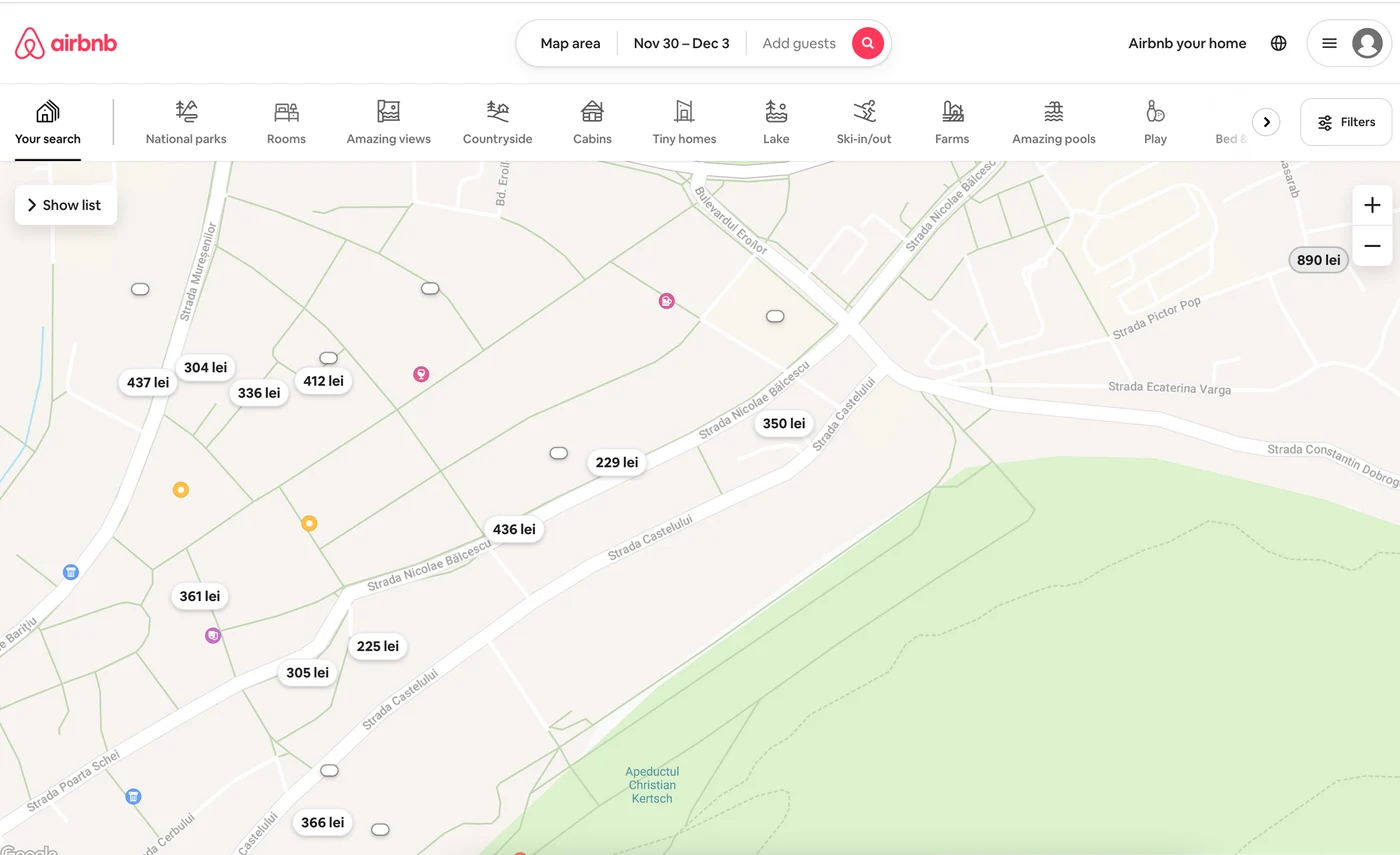Select the 229 lei price pin
This screenshot has height=855, width=1400.
(617, 462)
